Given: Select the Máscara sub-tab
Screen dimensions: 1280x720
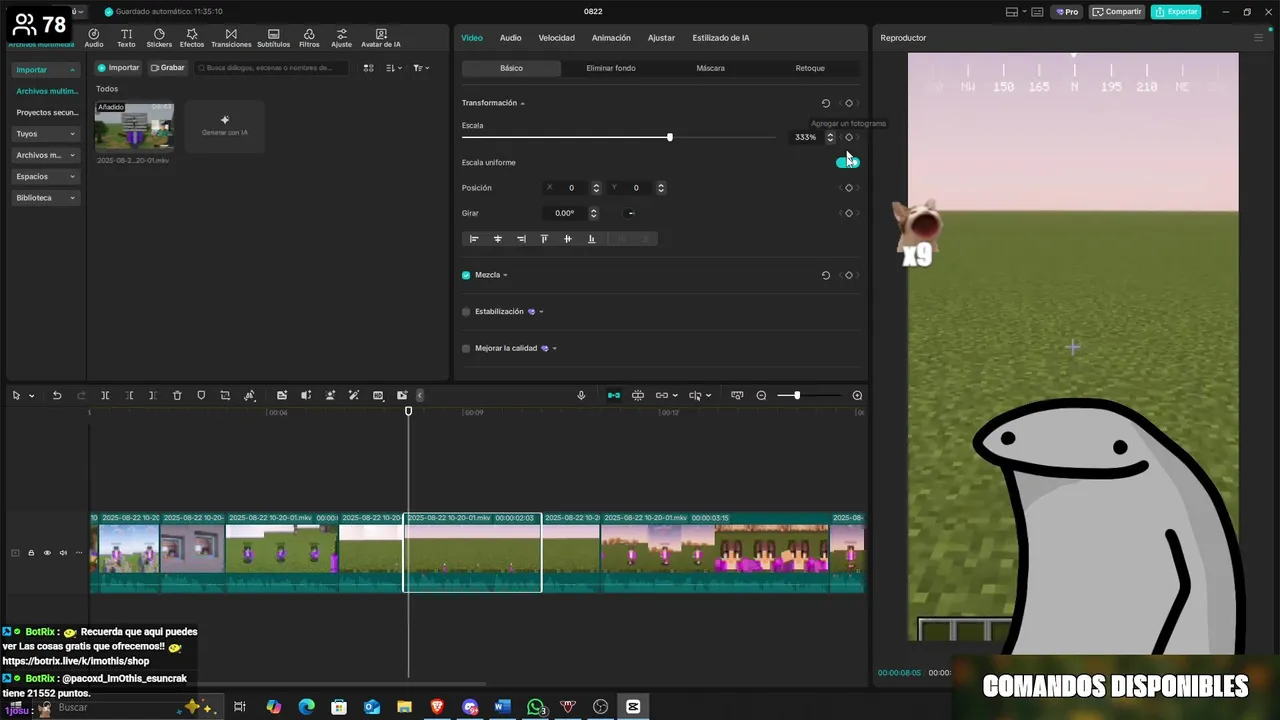Looking at the screenshot, I should 710,68.
